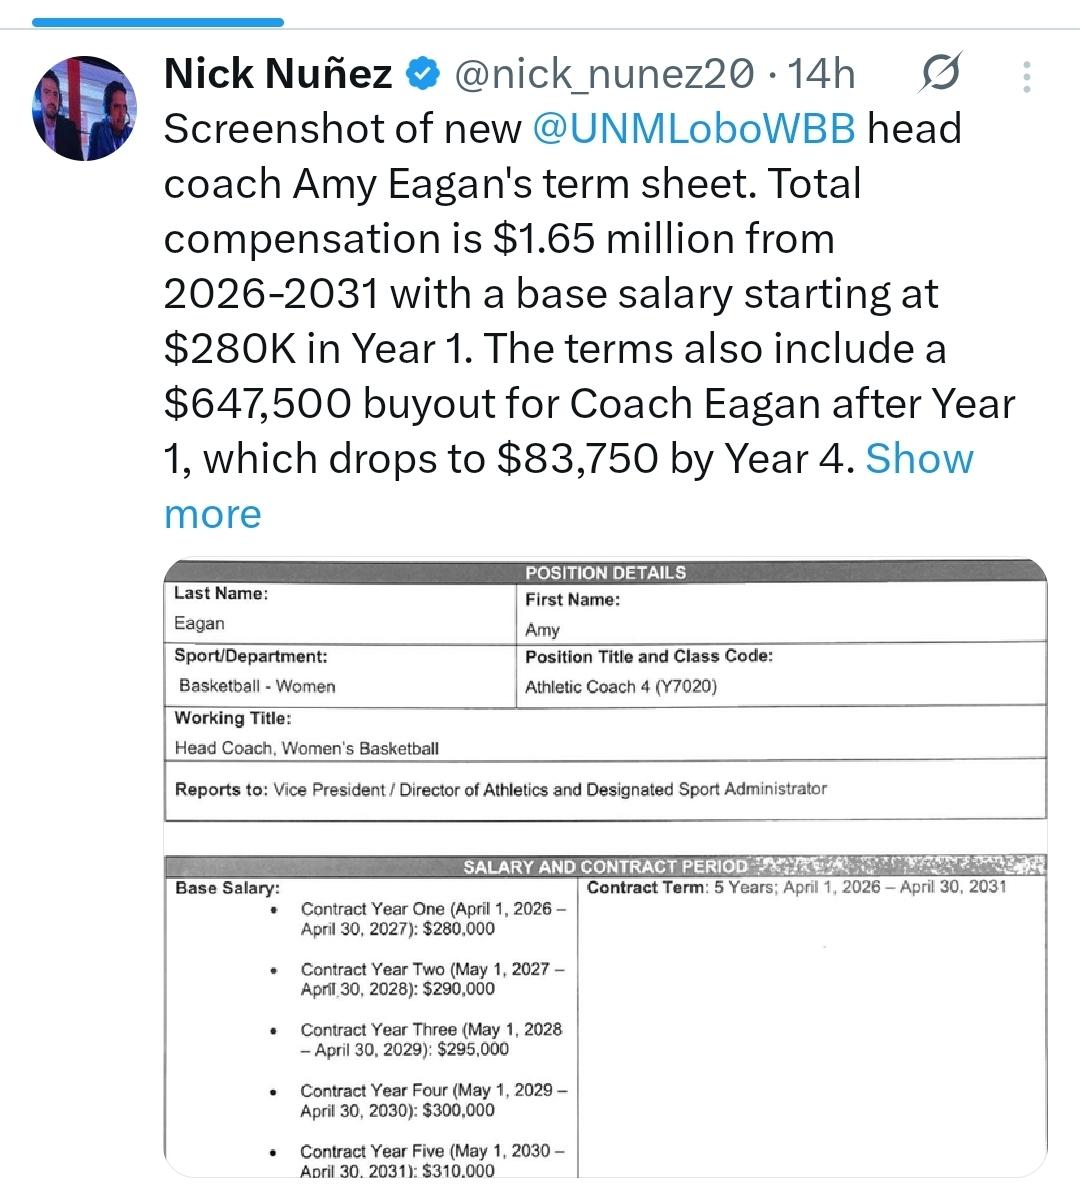This screenshot has width=1080, height=1192.
Task: Click the SALARY AND CONTRACT PERIOD header
Action: [x=605, y=866]
